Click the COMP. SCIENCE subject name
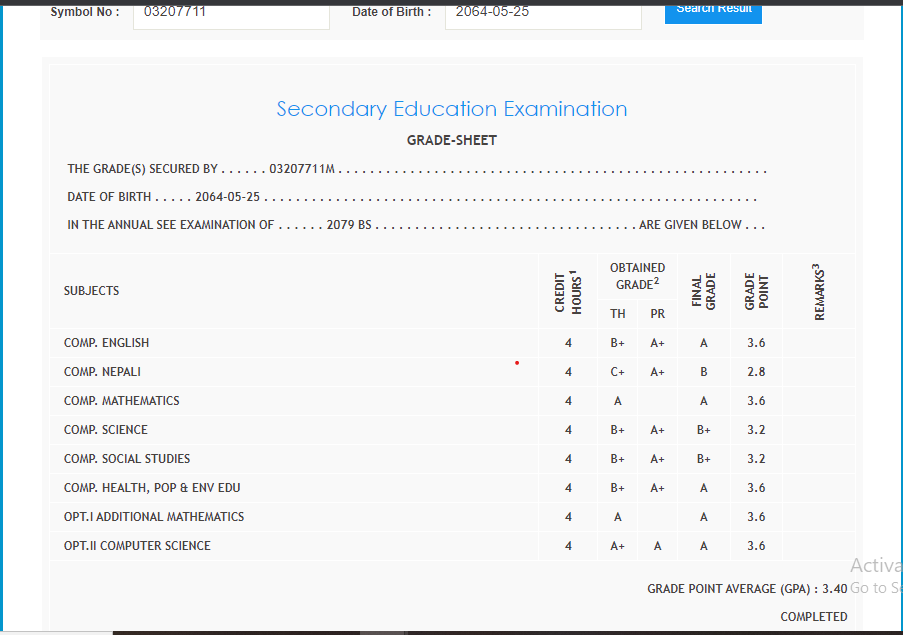The height and width of the screenshot is (635, 903). click(106, 430)
